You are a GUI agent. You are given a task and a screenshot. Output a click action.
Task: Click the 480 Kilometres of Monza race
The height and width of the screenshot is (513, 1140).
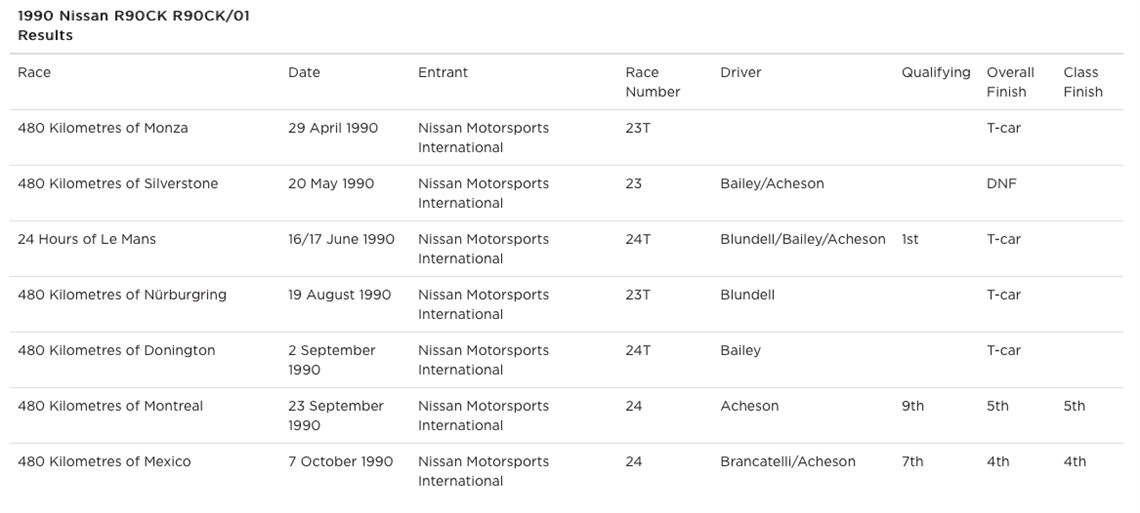tap(103, 128)
